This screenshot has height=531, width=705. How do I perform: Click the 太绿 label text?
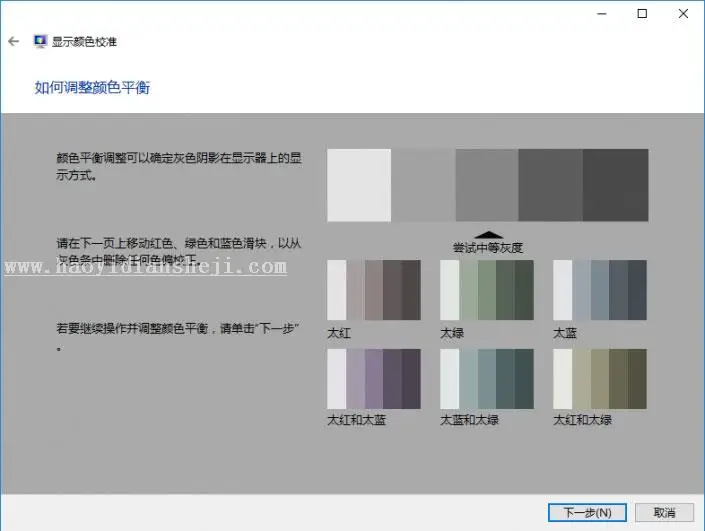(x=452, y=333)
